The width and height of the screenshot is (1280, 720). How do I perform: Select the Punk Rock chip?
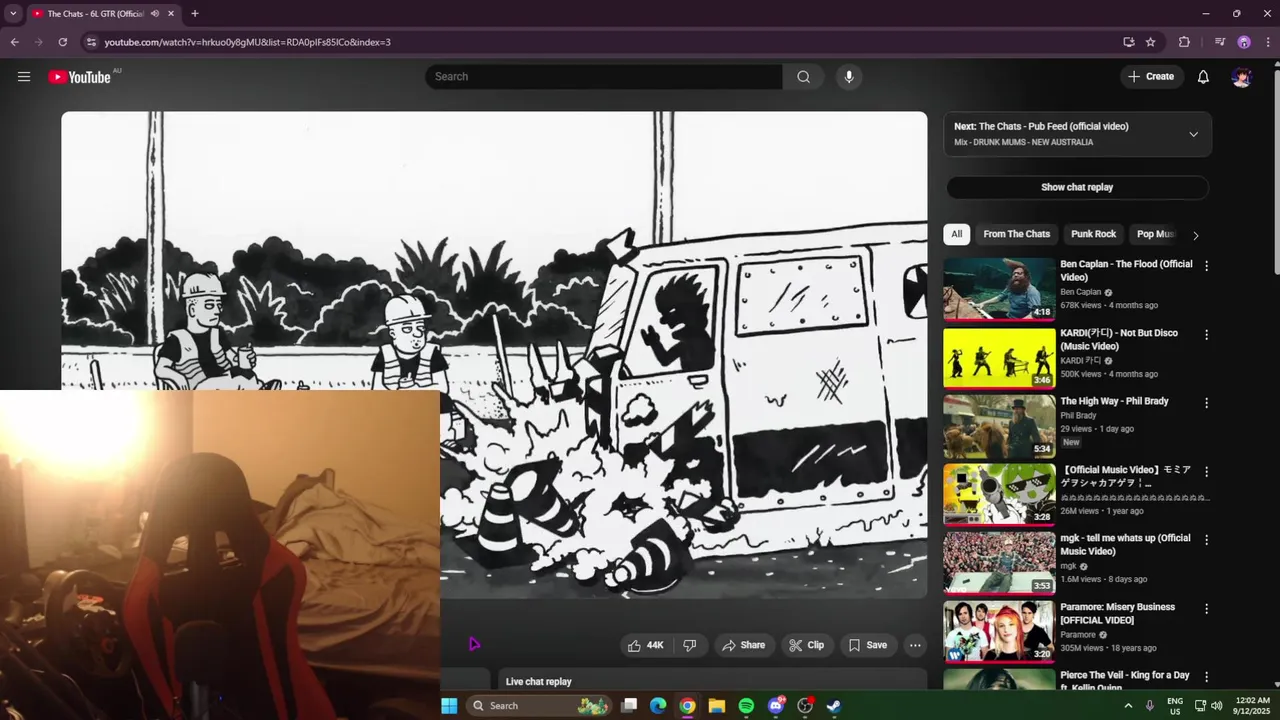pyautogui.click(x=1093, y=234)
